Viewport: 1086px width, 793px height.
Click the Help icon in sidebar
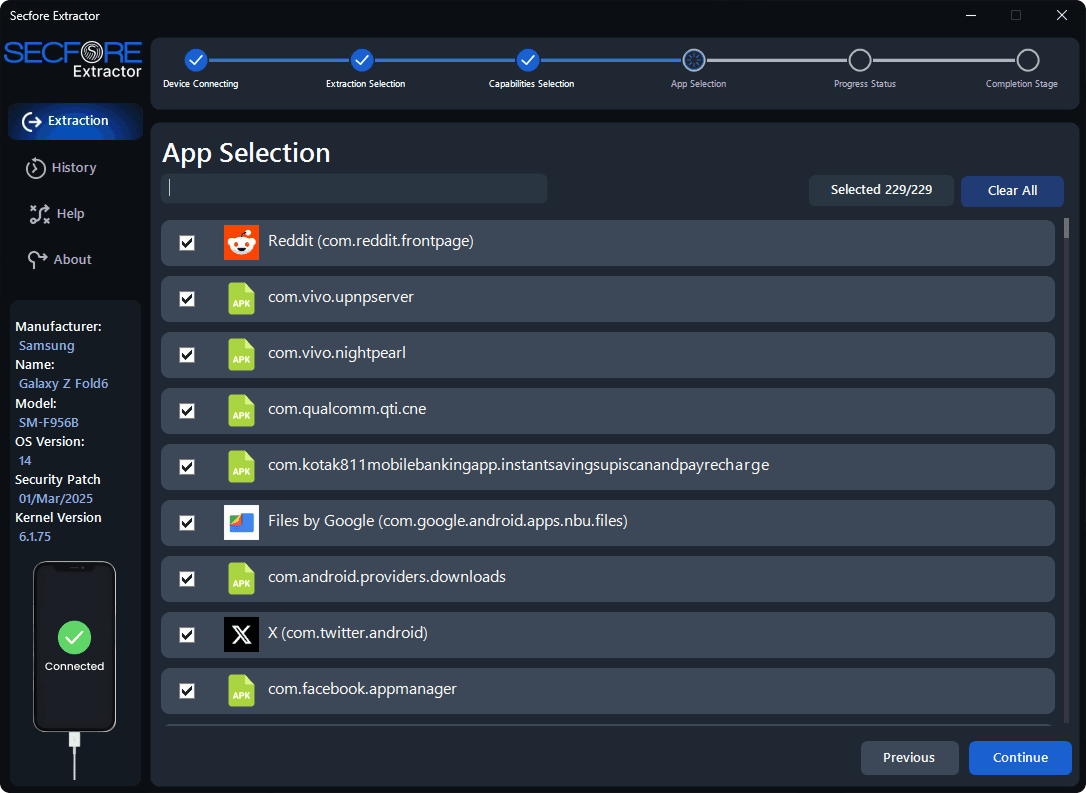click(39, 214)
